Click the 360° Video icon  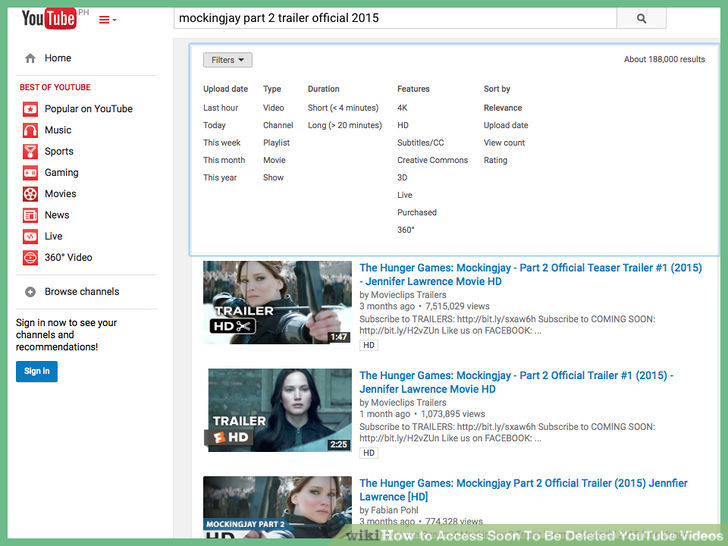coord(30,257)
